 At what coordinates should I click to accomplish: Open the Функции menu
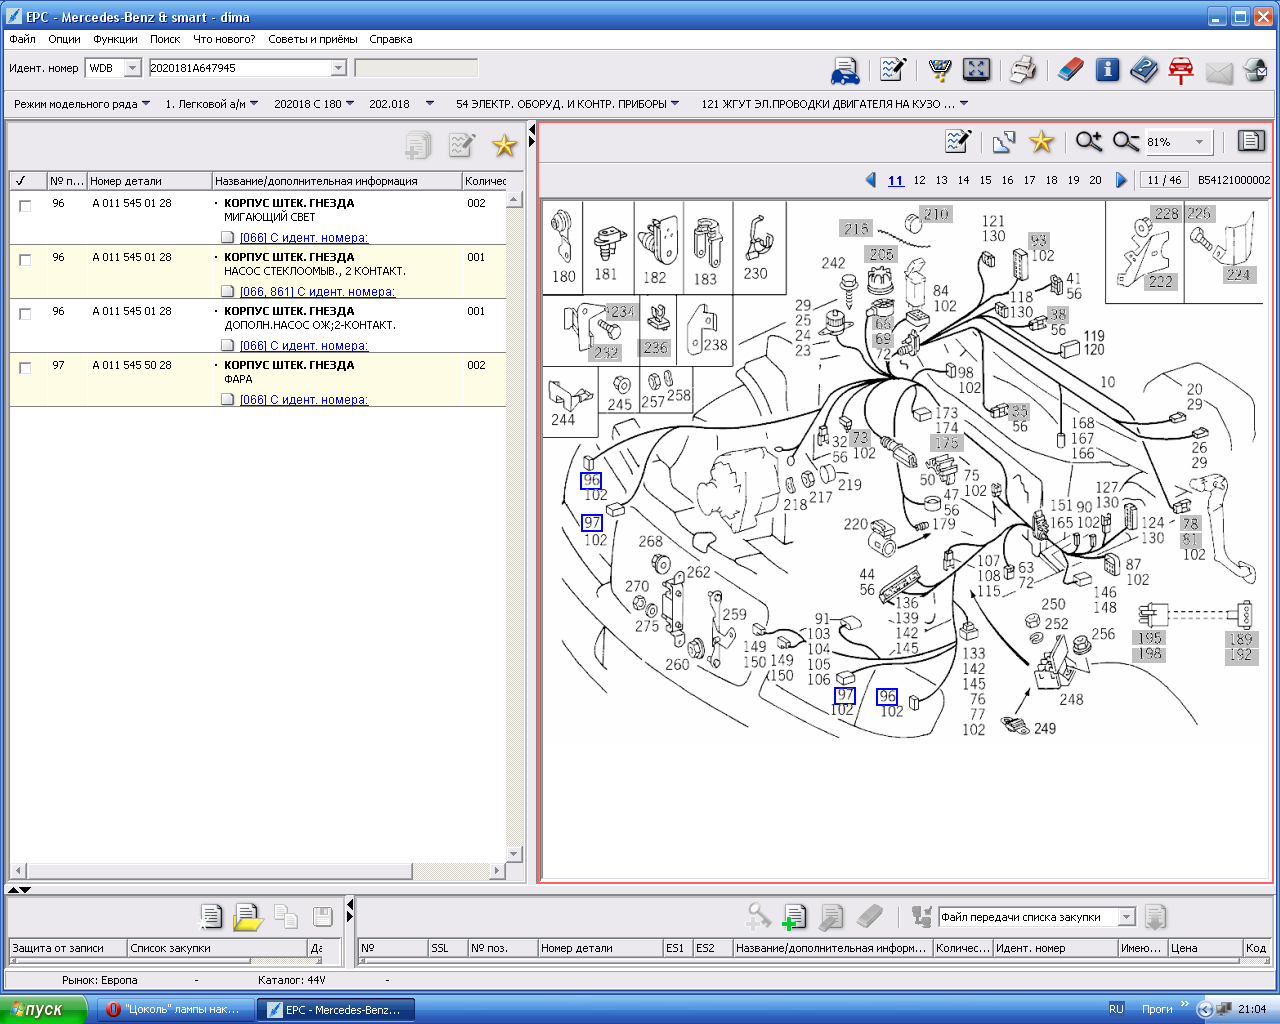115,39
